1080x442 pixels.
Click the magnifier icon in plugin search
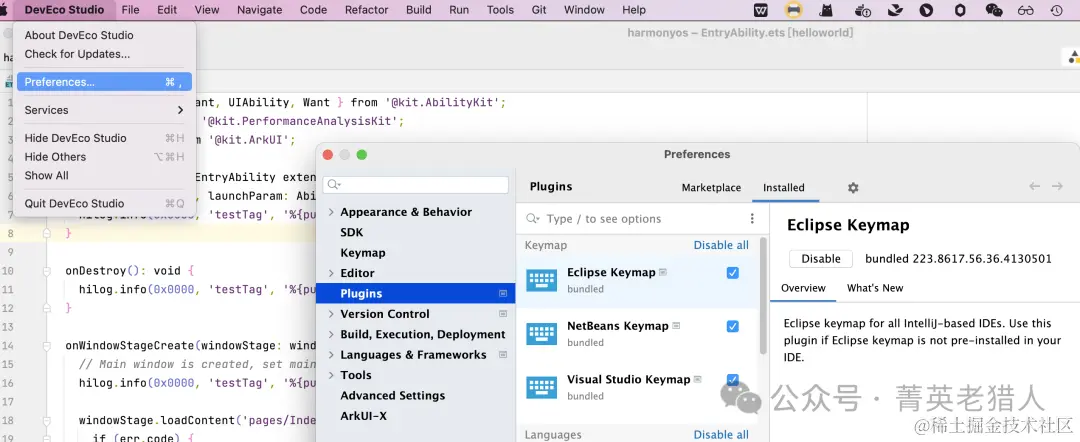[x=532, y=218]
